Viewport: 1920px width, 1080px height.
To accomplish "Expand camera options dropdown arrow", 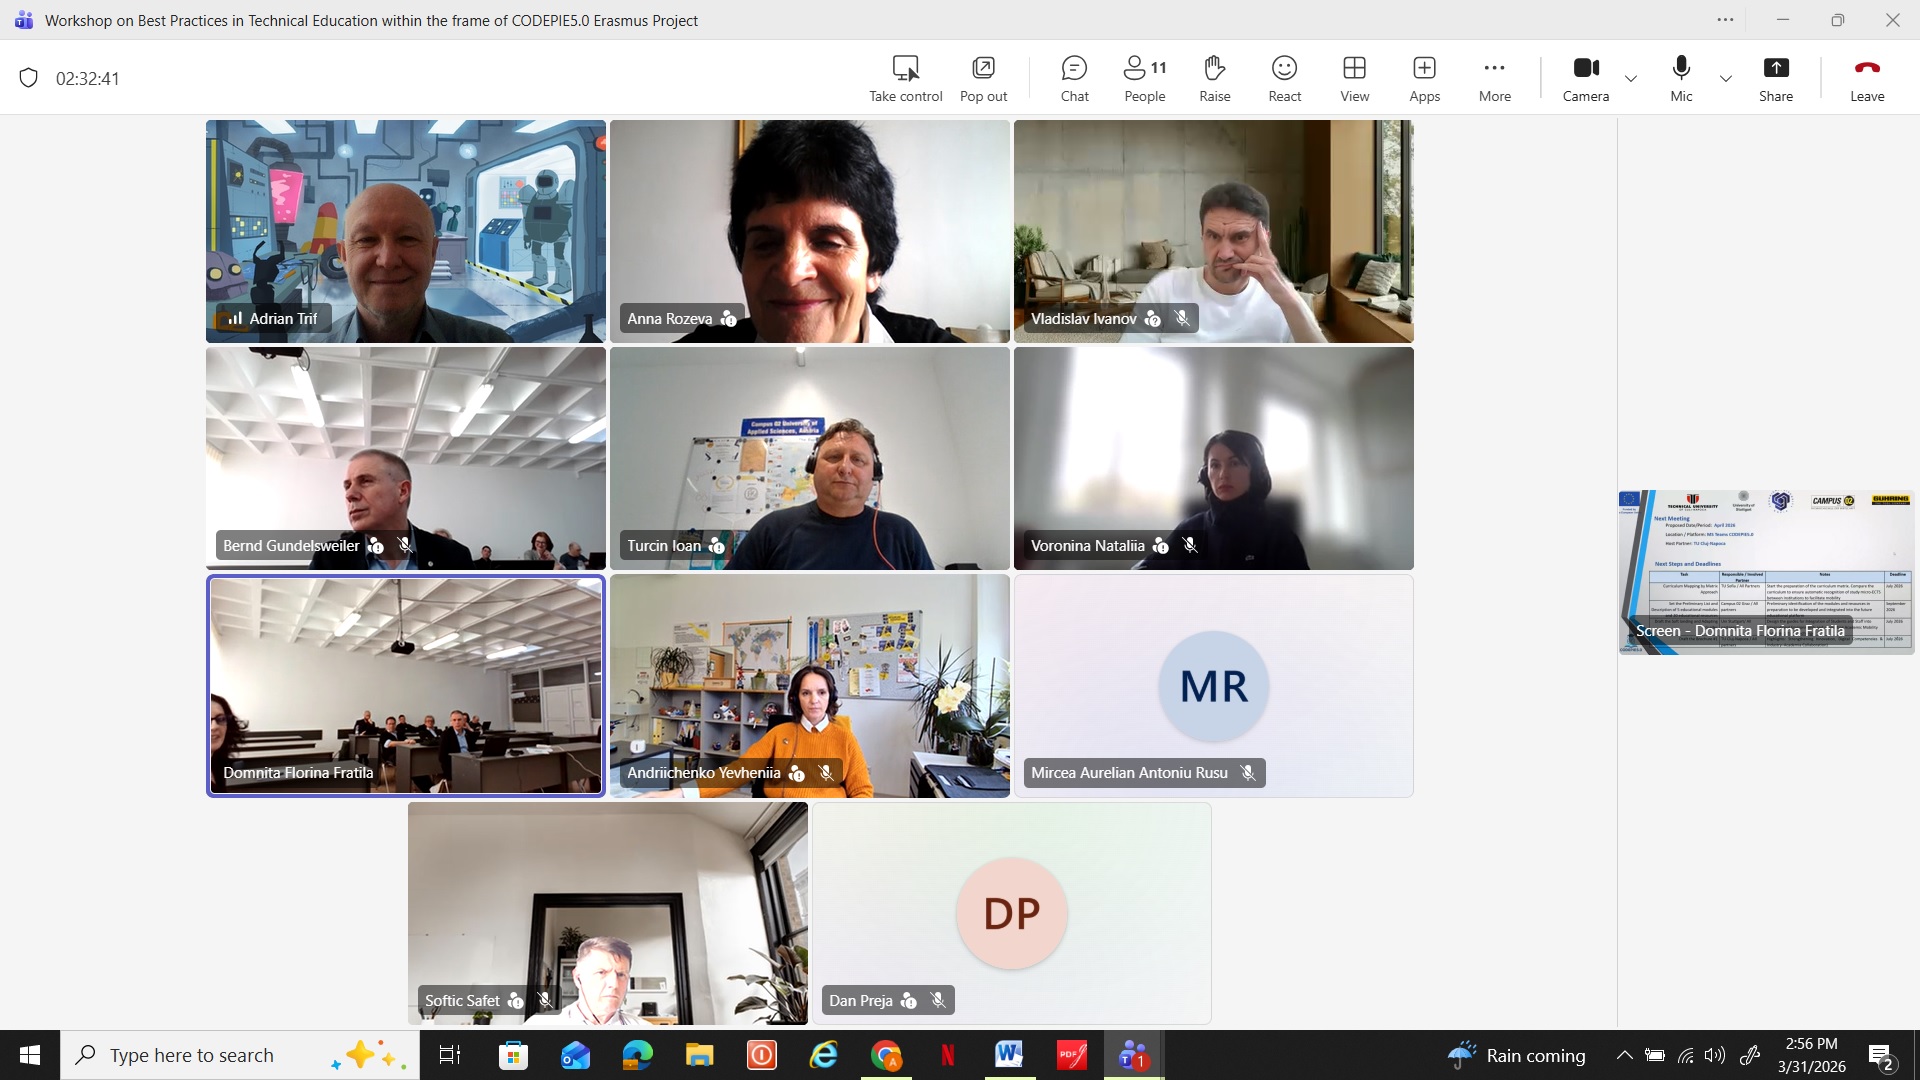I will (x=1631, y=78).
